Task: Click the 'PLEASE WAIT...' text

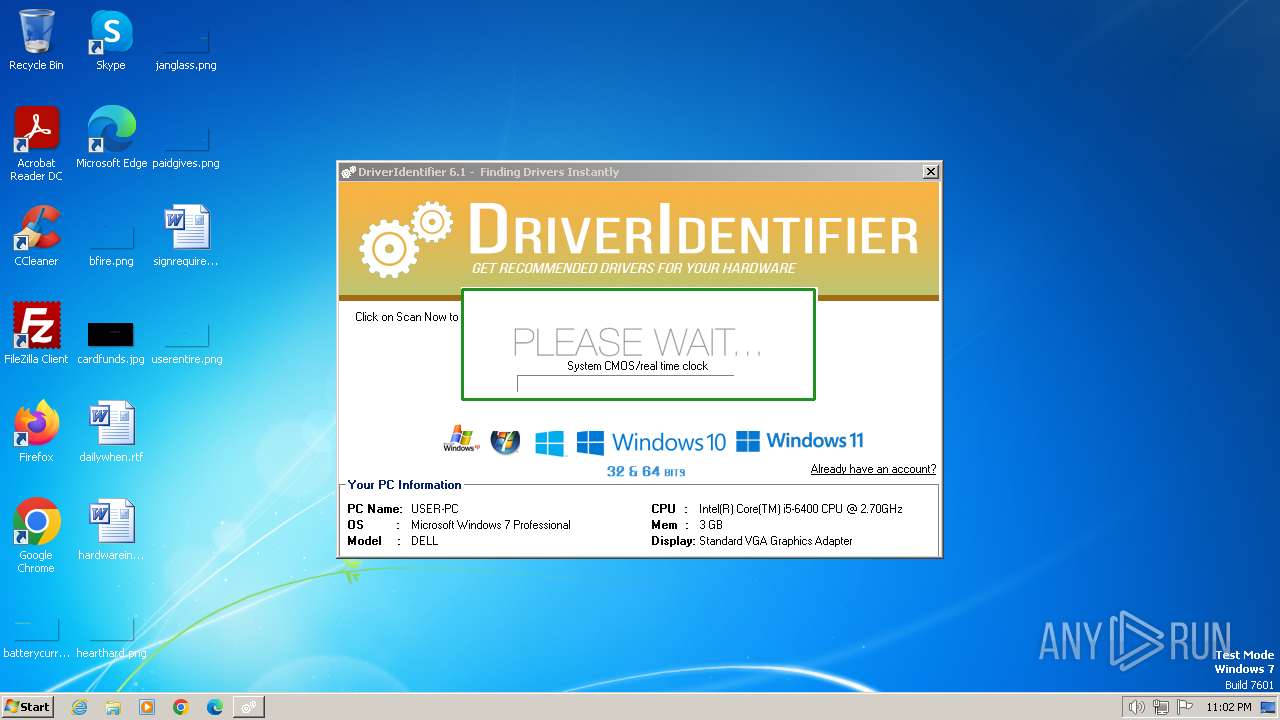Action: tap(637, 342)
